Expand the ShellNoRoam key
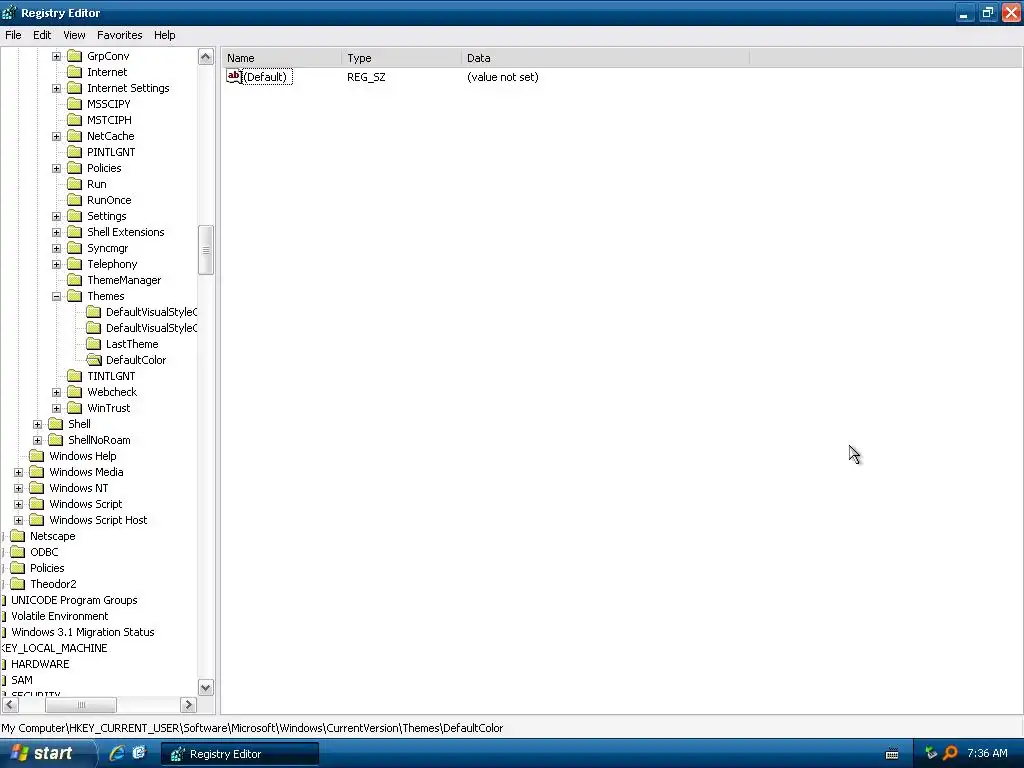Screen dimensions: 1024x768 coord(37,441)
